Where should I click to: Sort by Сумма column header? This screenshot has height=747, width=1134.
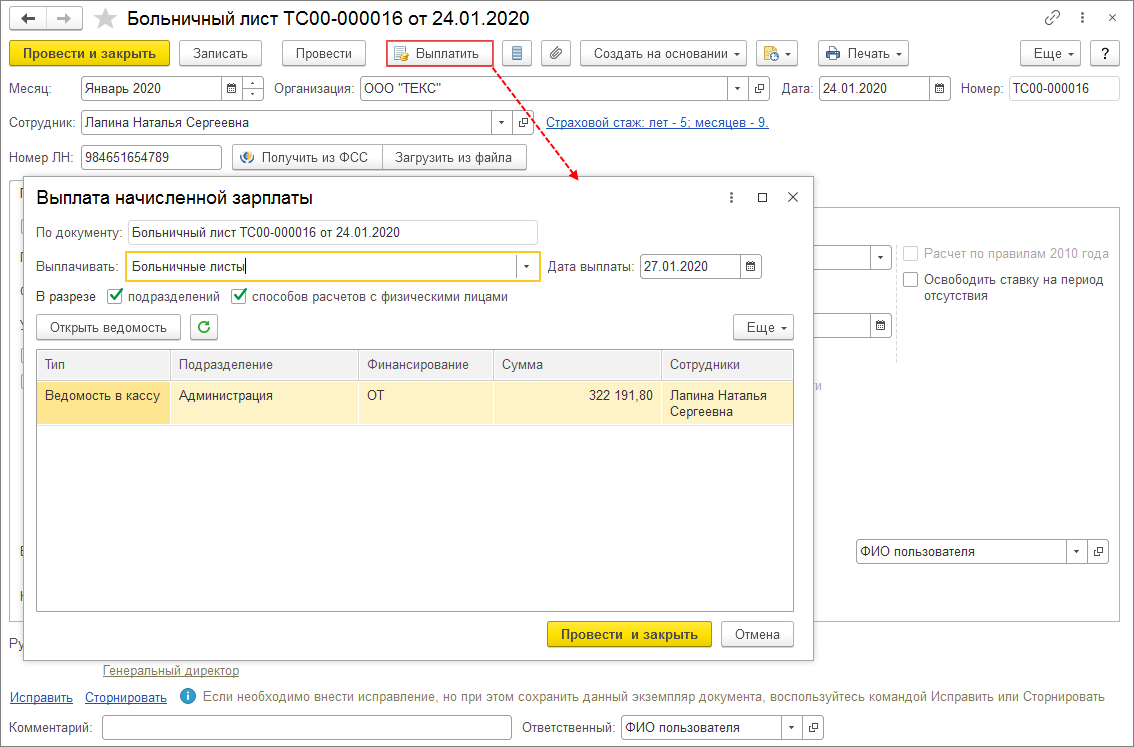[x=577, y=364]
